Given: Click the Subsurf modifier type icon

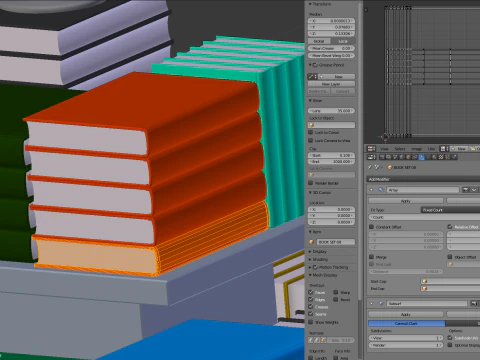Looking at the screenshot, I should 380,304.
